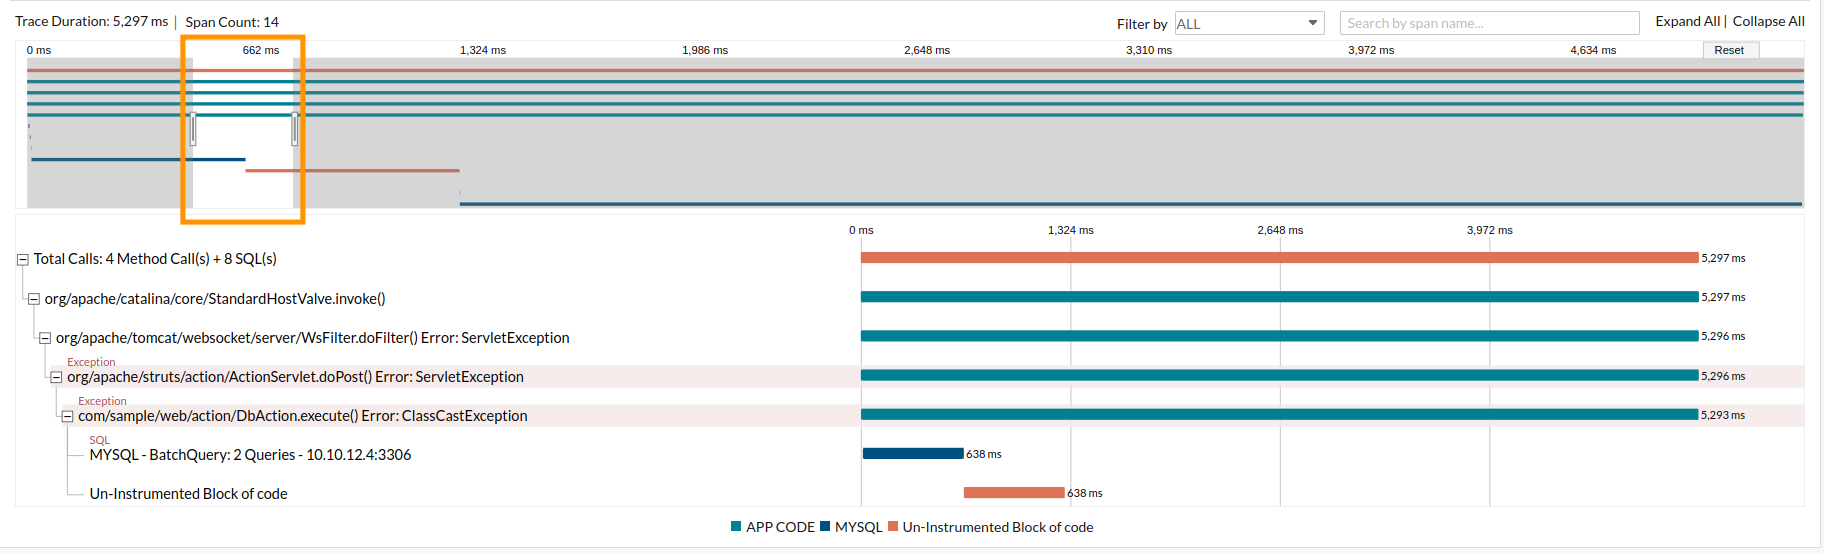
Task: Click the orange 638 ms Un-Instrumented bar
Action: 1013,493
